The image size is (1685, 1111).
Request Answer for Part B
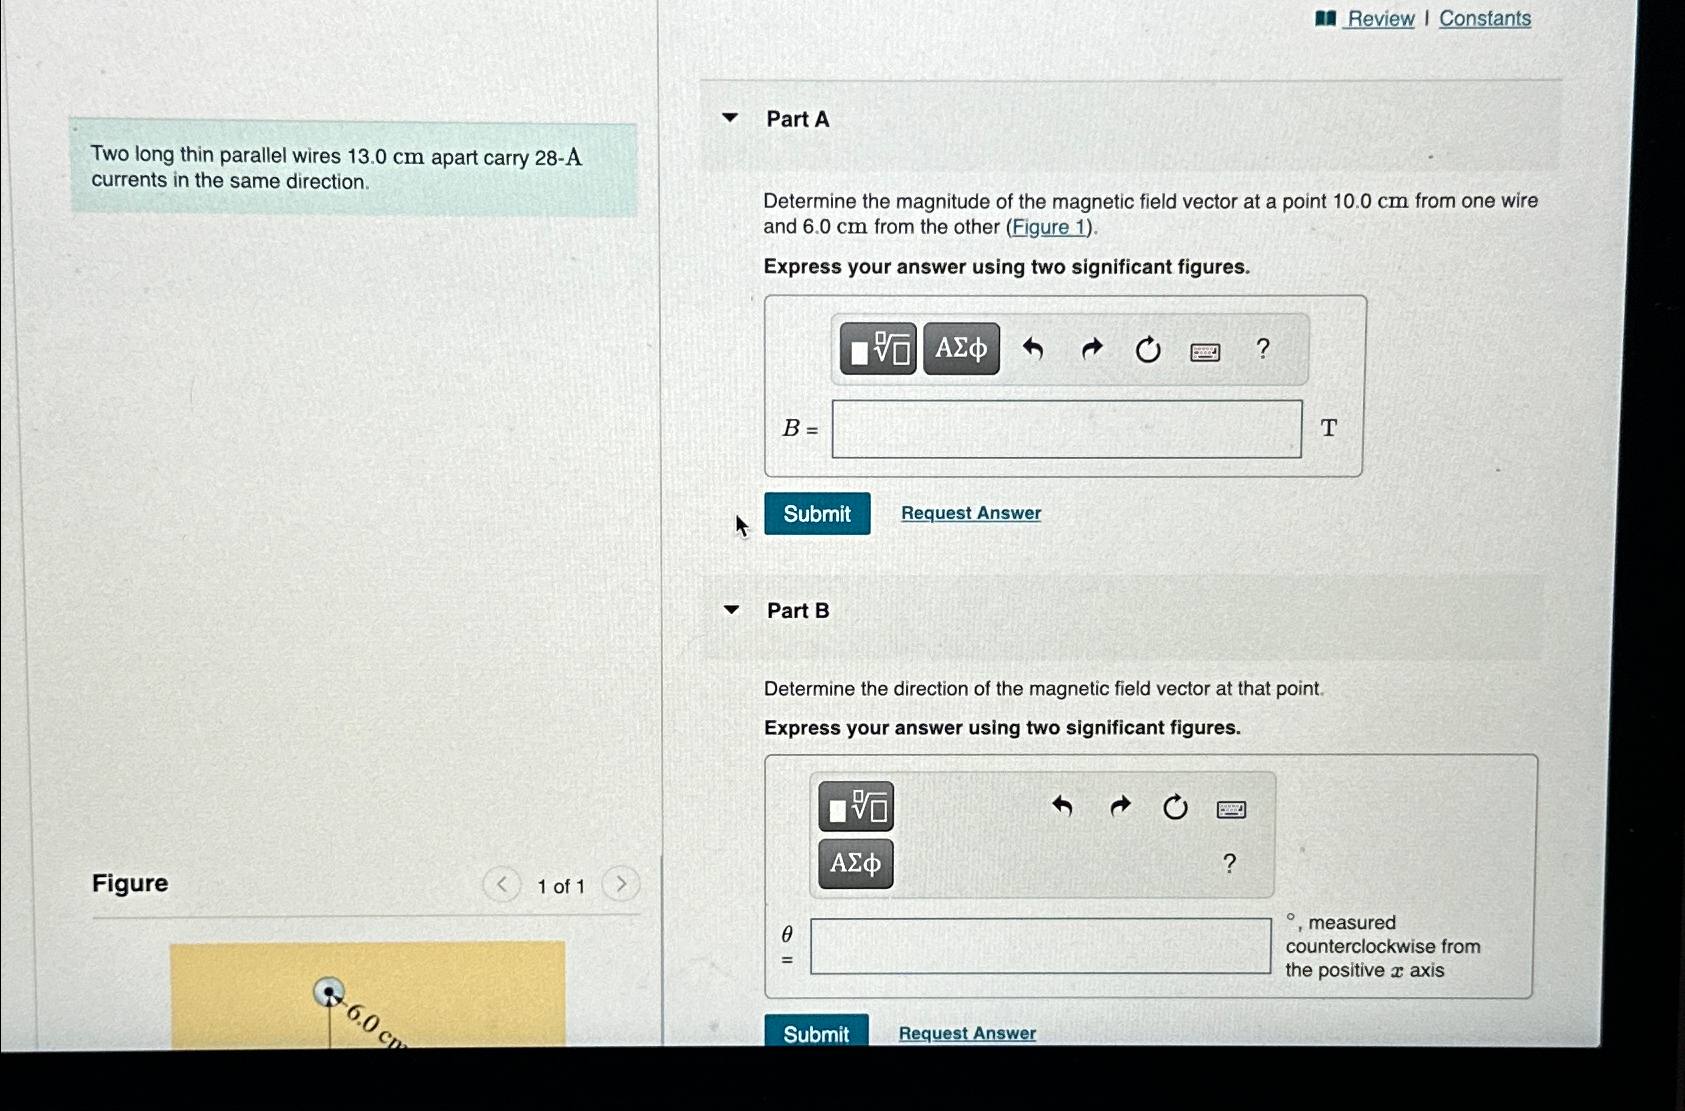point(967,1033)
